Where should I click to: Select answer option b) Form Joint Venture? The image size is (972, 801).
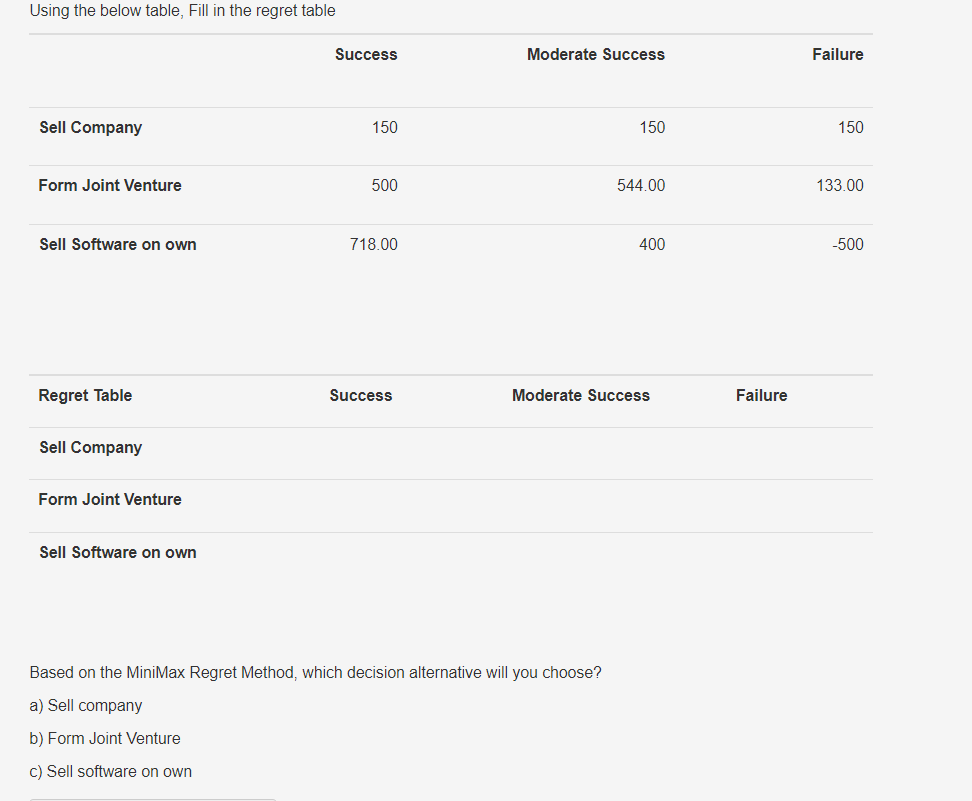click(105, 739)
